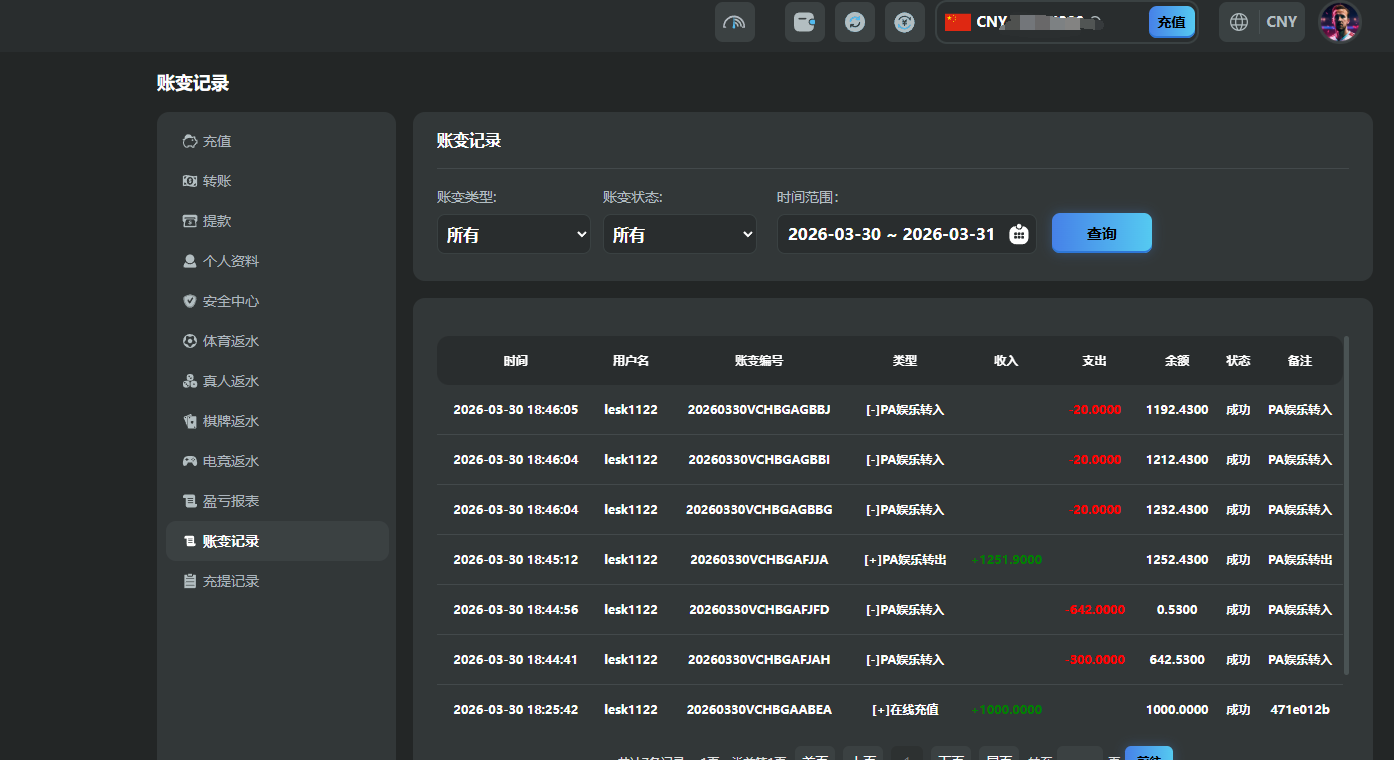Click the refresh balance icon

pyautogui.click(x=854, y=22)
